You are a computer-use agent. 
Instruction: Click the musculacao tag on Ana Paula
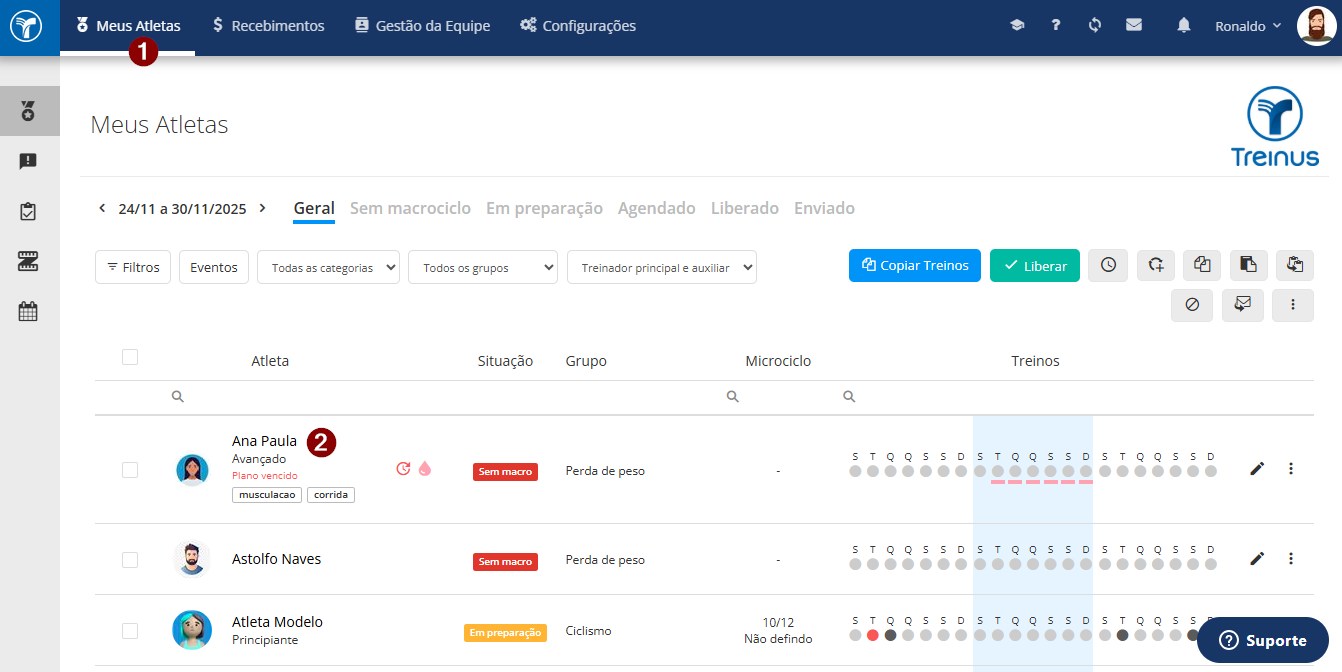267,495
